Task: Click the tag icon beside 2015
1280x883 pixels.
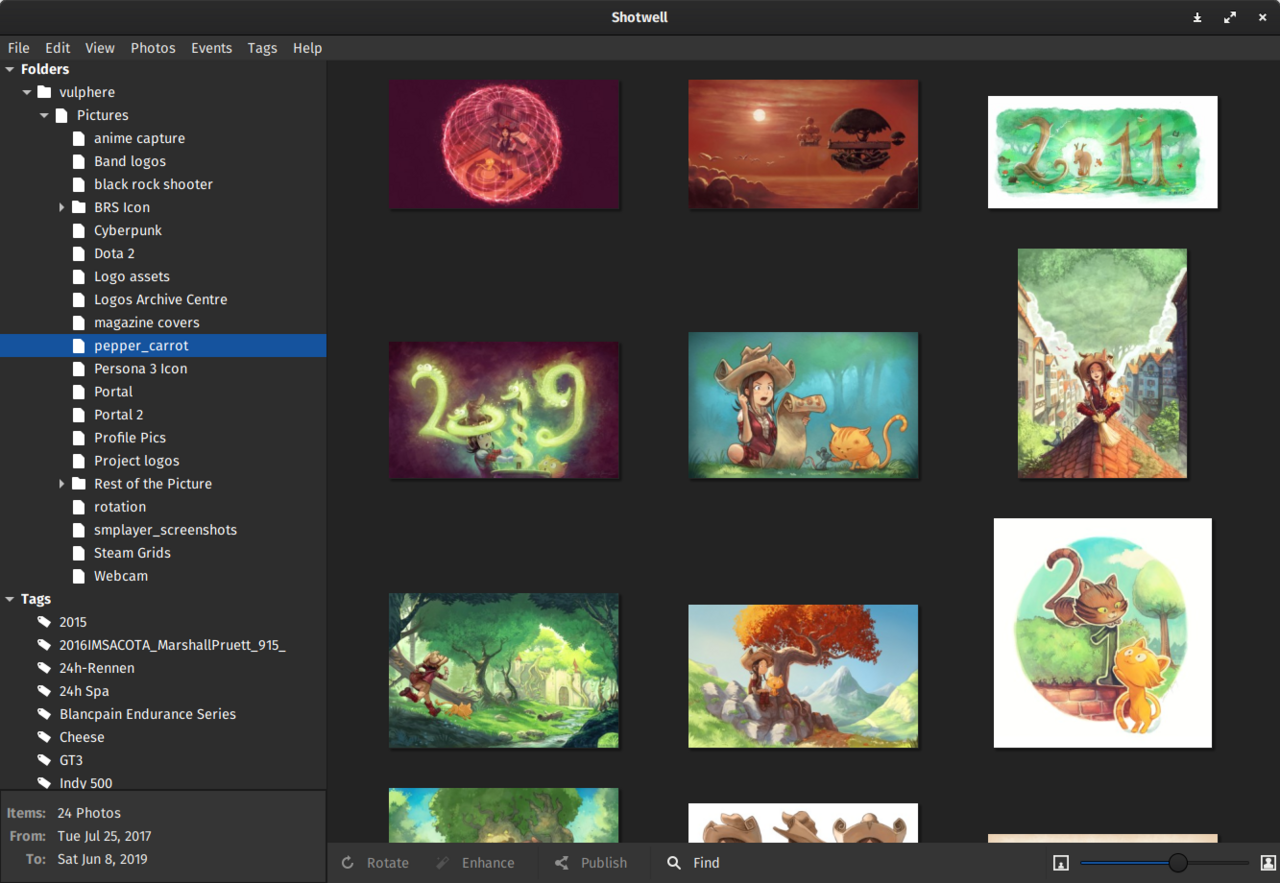Action: pos(44,622)
